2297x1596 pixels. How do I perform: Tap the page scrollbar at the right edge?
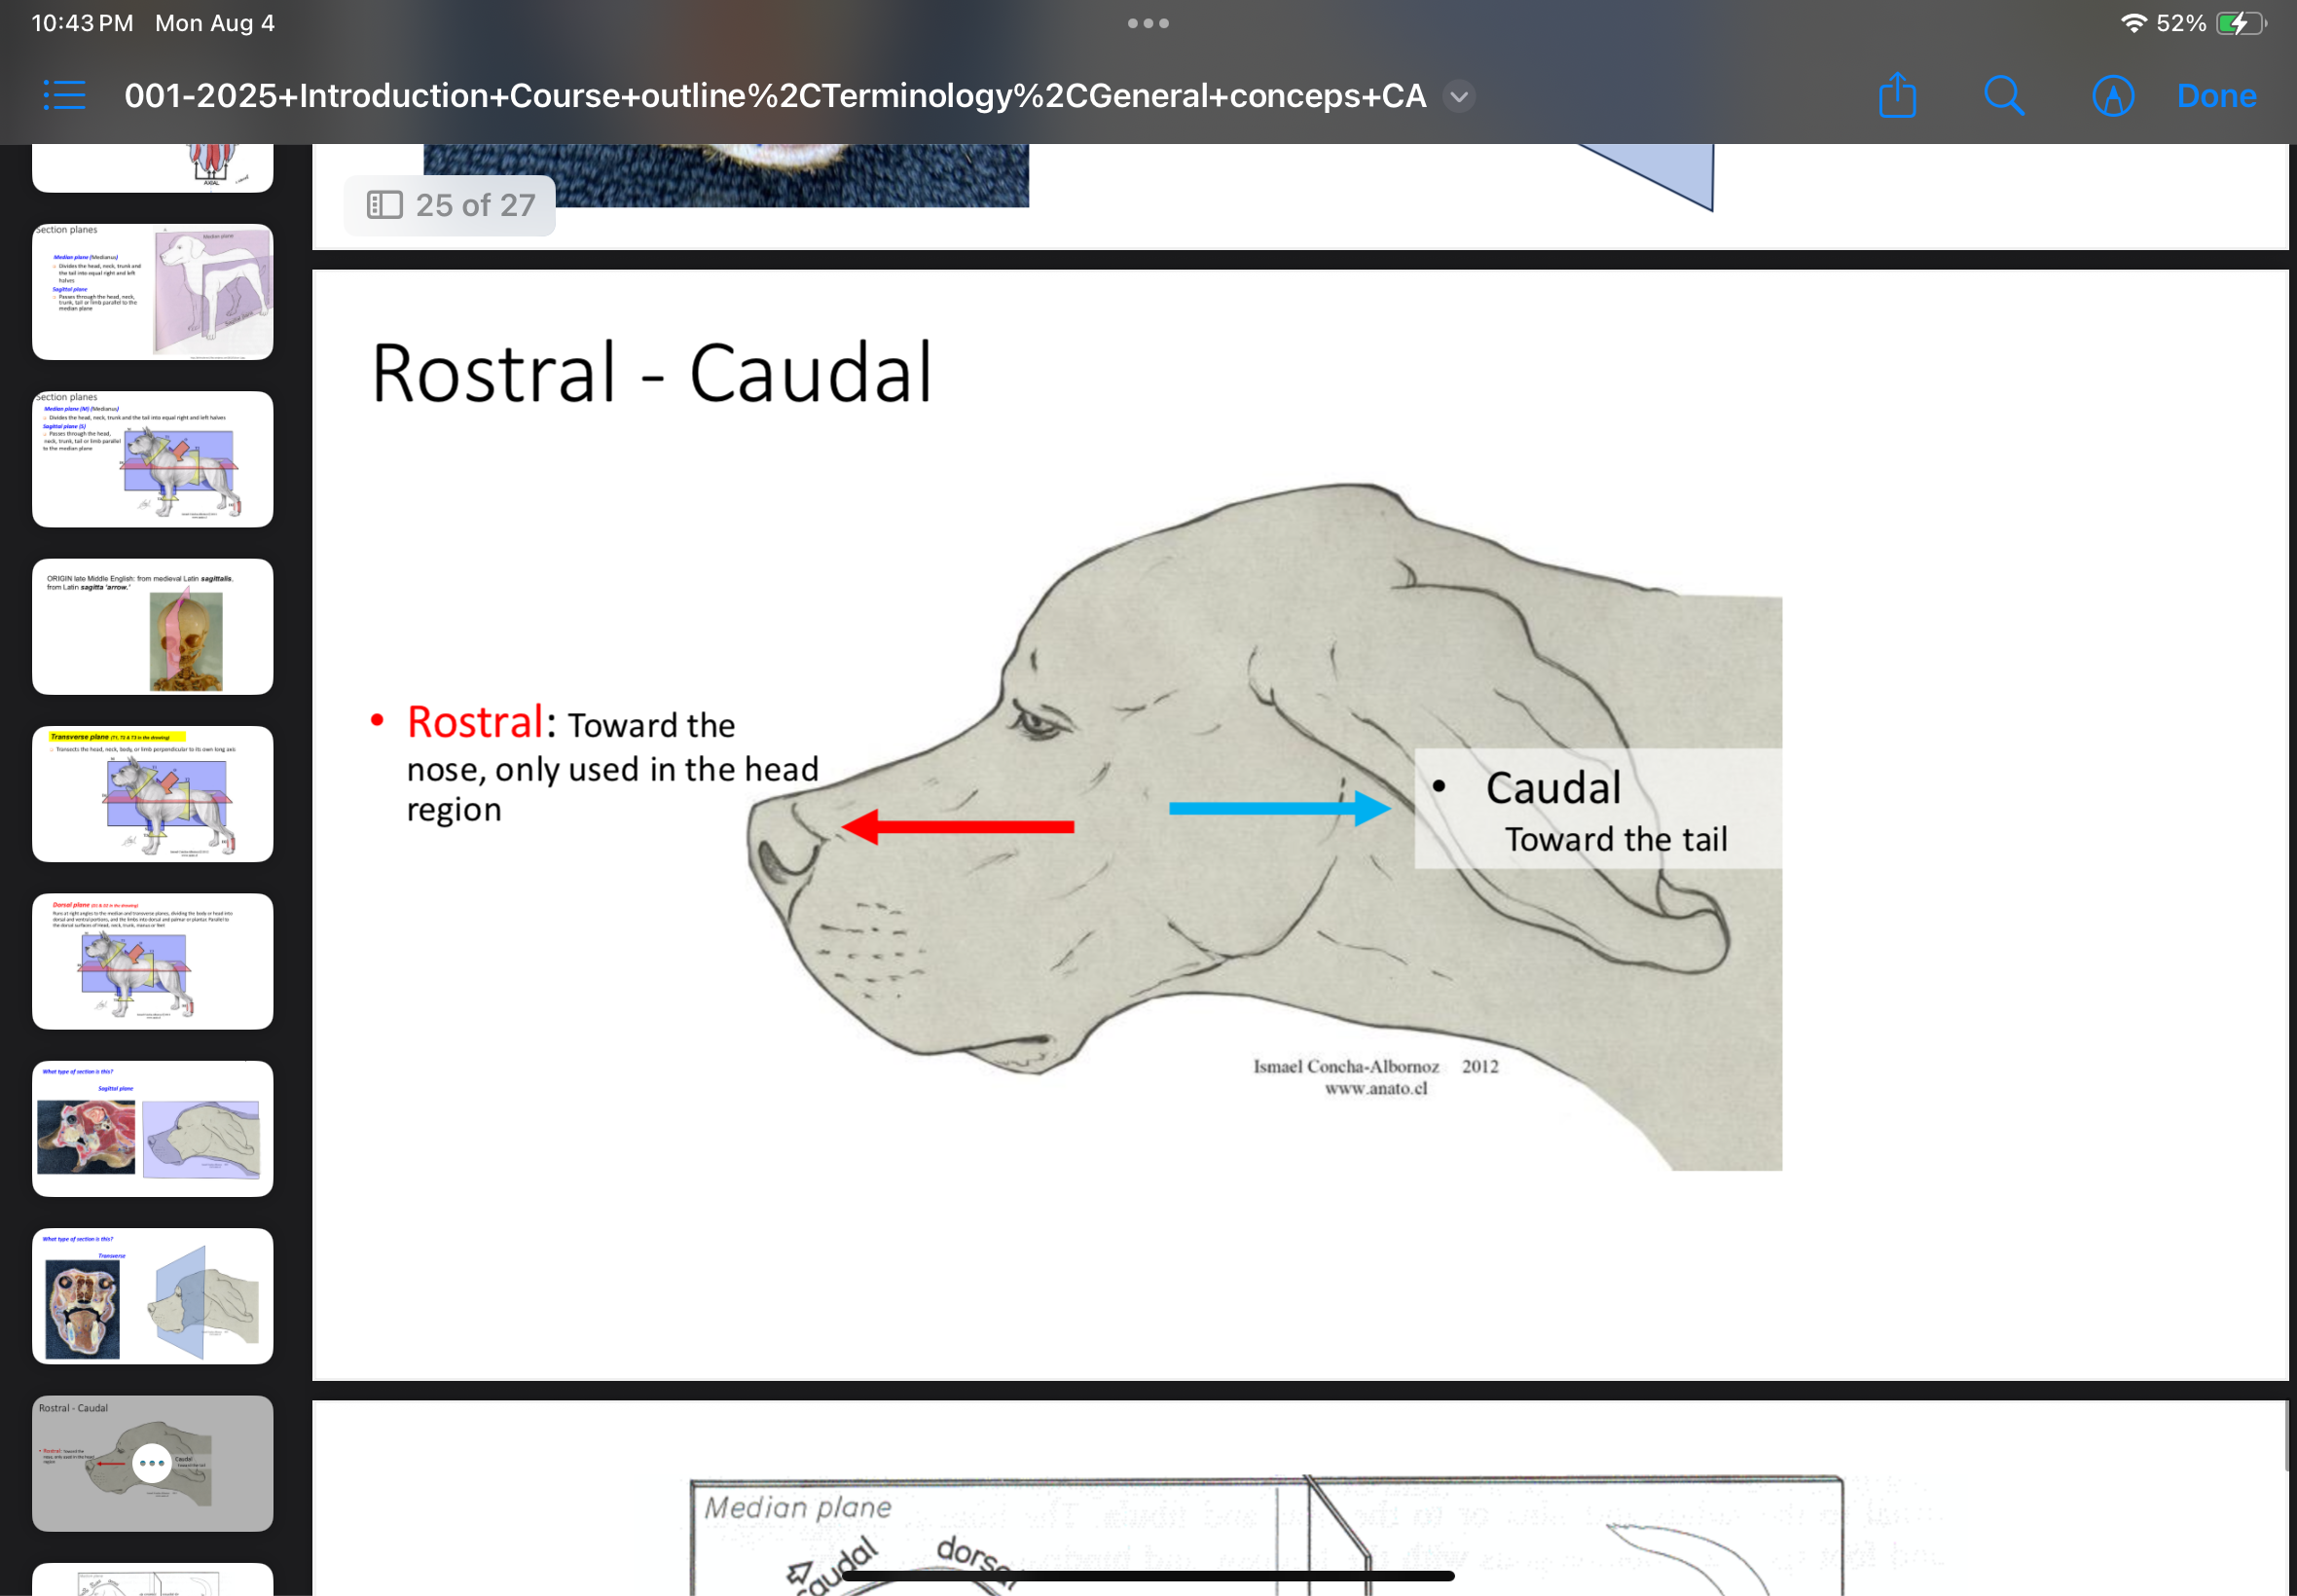2287,1436
